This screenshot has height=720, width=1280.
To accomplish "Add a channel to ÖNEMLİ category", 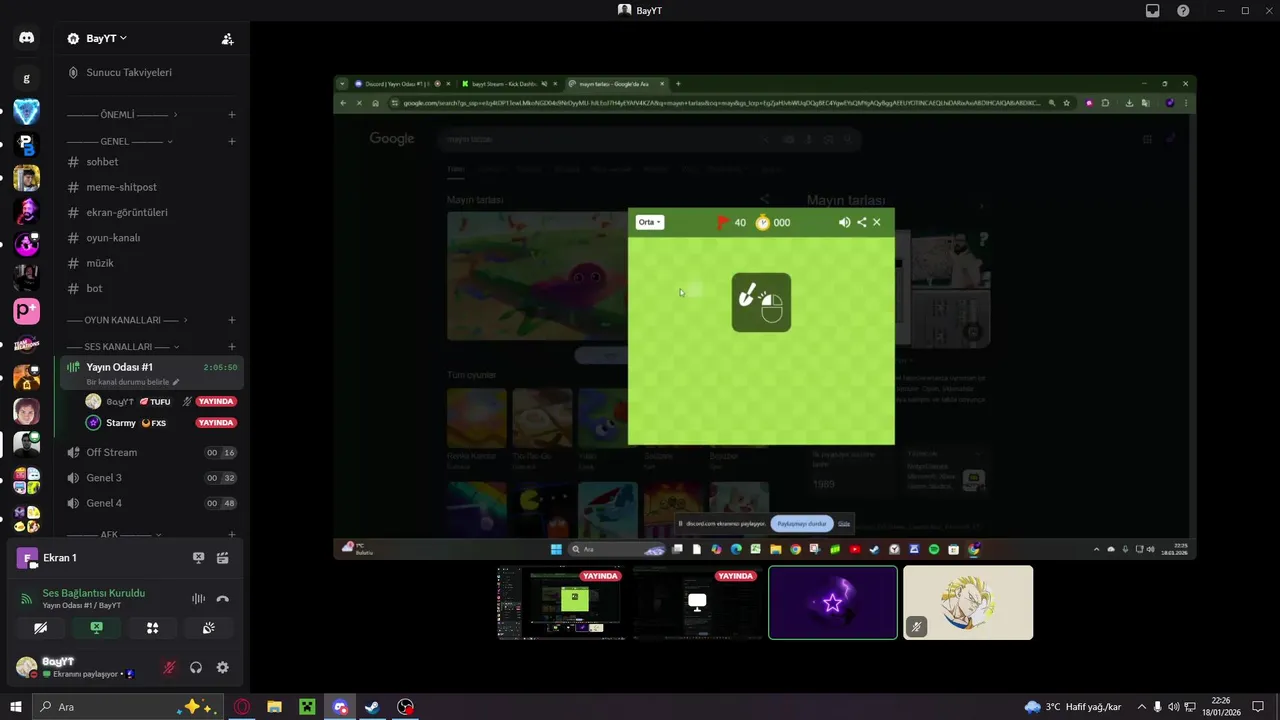I will coord(232,114).
